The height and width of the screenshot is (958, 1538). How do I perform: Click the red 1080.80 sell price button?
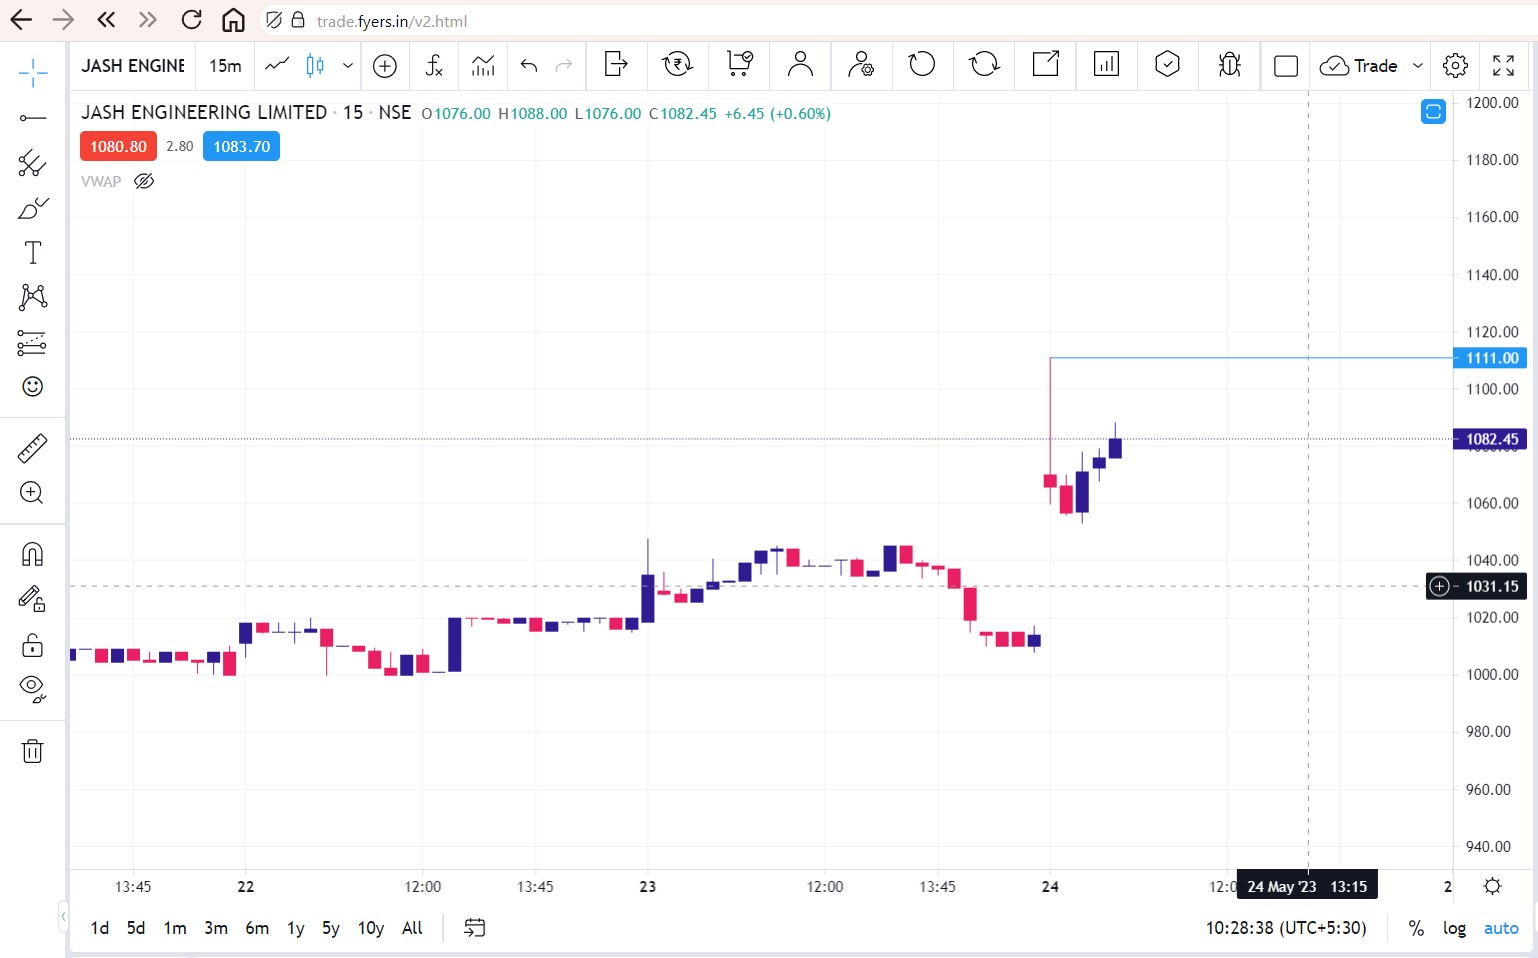pyautogui.click(x=118, y=147)
